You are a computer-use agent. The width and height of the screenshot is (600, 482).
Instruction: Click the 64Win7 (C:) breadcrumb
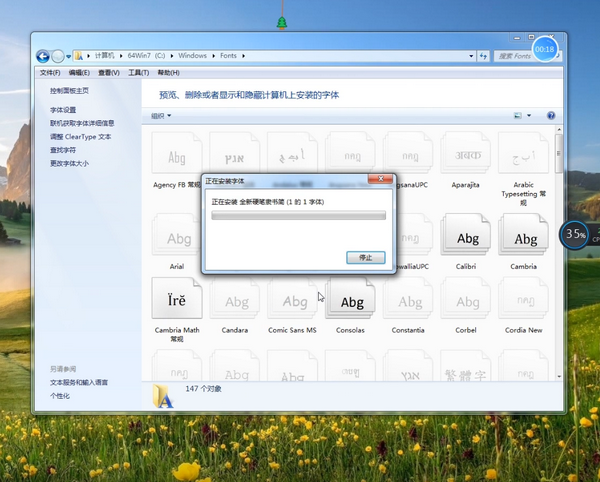pyautogui.click(x=146, y=55)
